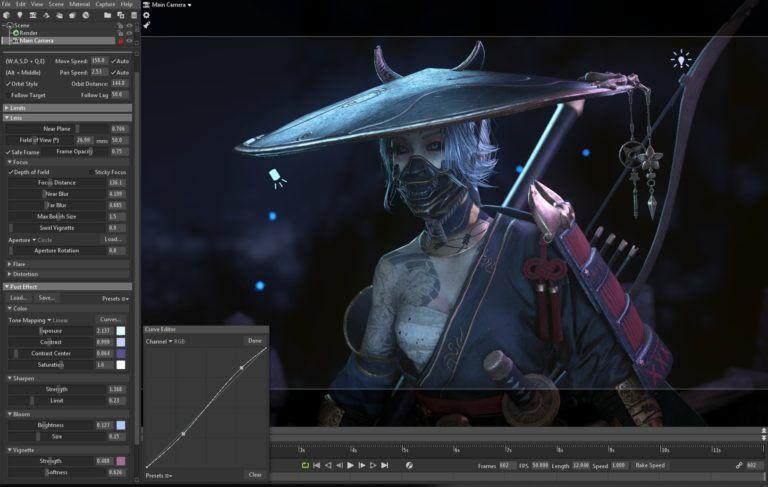Toggle the green loop playback button
Image resolution: width=768 pixels, height=487 pixels.
point(305,465)
